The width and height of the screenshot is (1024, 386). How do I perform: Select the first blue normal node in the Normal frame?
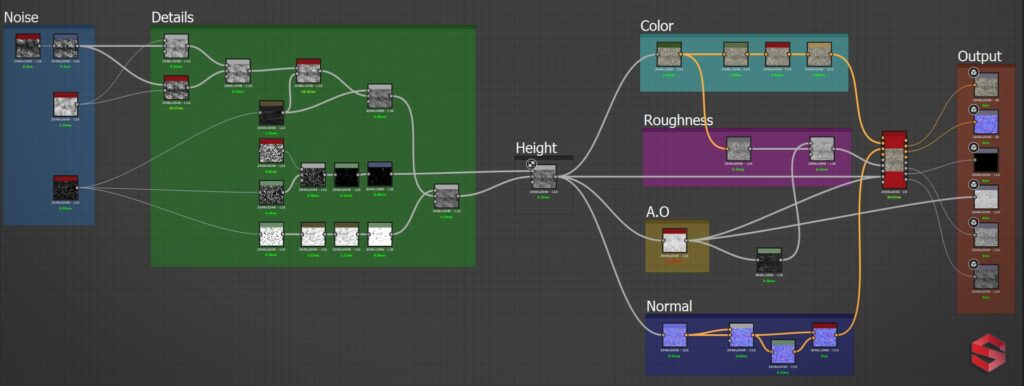click(675, 336)
